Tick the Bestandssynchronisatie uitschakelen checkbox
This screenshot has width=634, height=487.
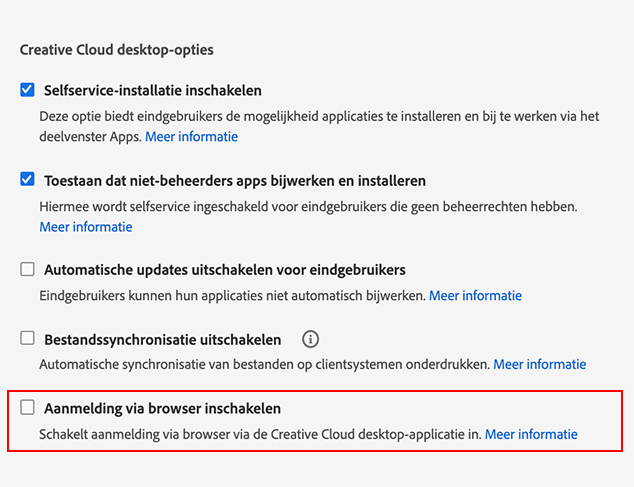tap(28, 339)
